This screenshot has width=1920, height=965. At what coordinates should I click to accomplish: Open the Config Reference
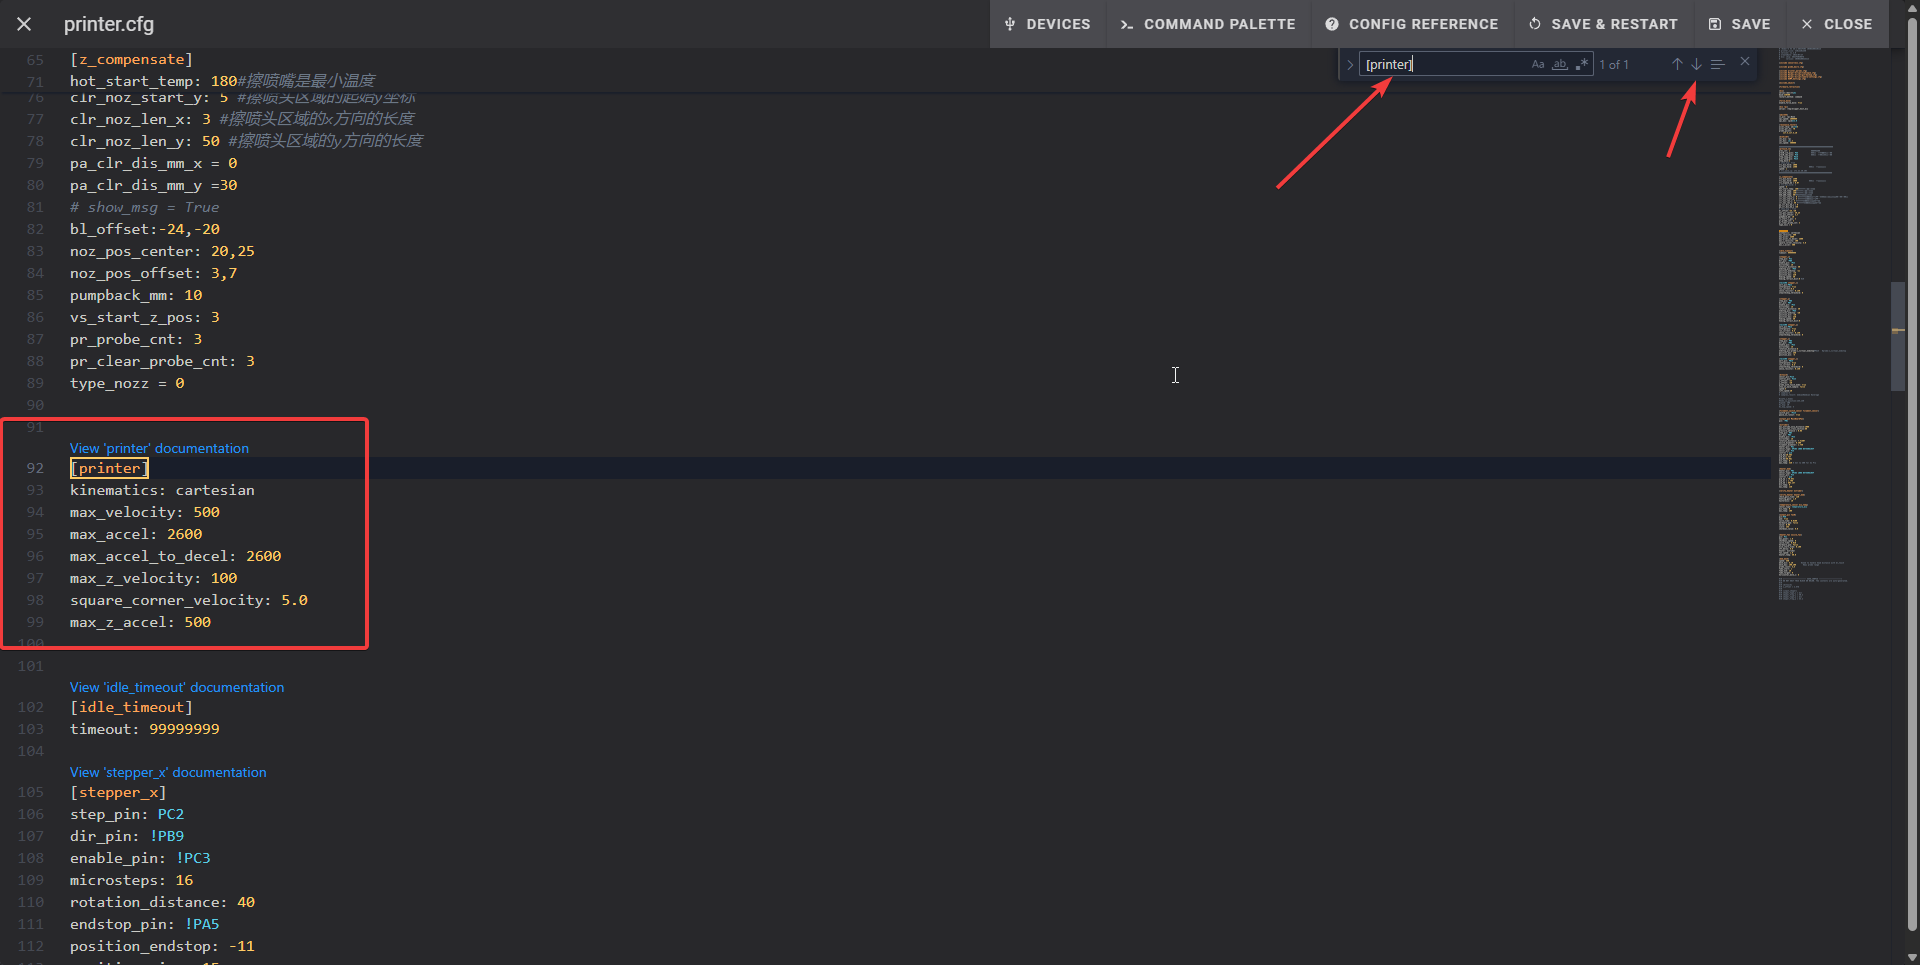(1412, 24)
